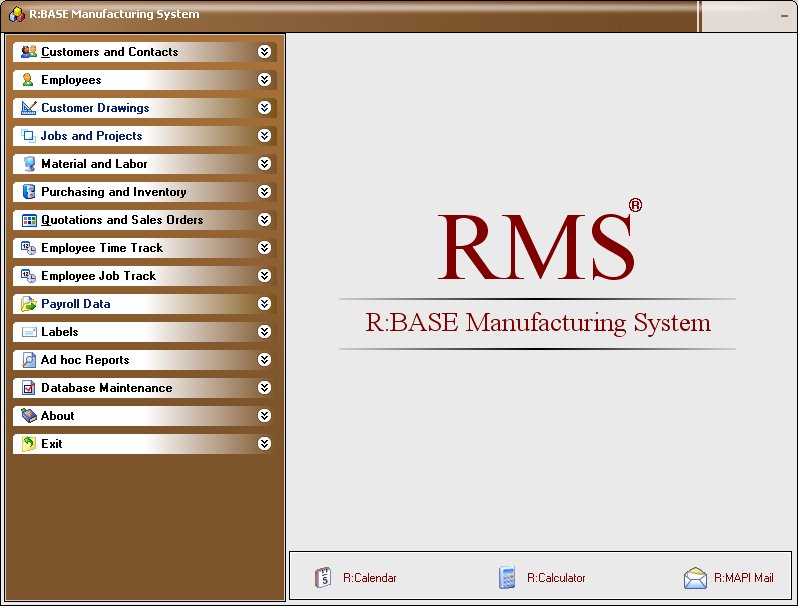Click the Customers and Contacts people icon
Image resolution: width=798 pixels, height=606 pixels.
(28, 51)
